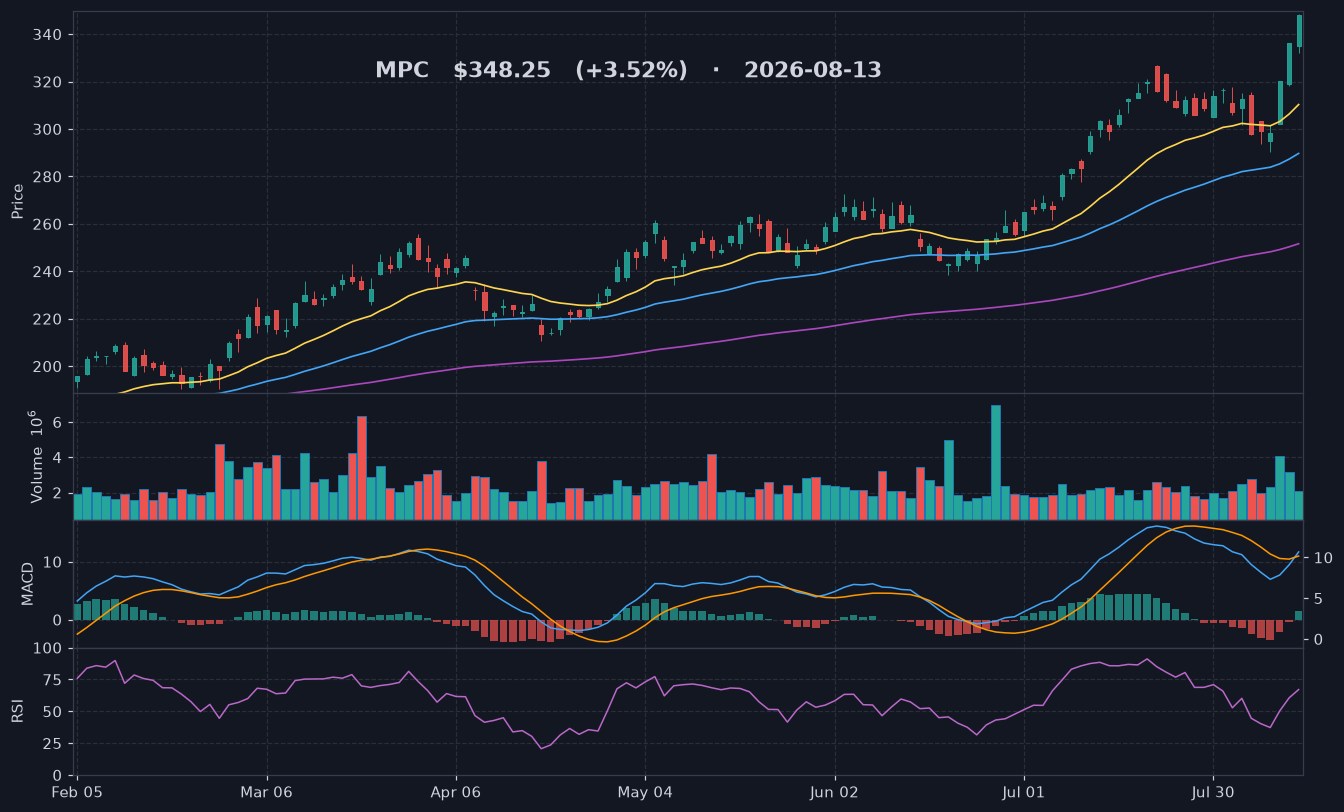Click the $348.25 price in the chart title
The image size is (1344, 812).
[x=502, y=70]
